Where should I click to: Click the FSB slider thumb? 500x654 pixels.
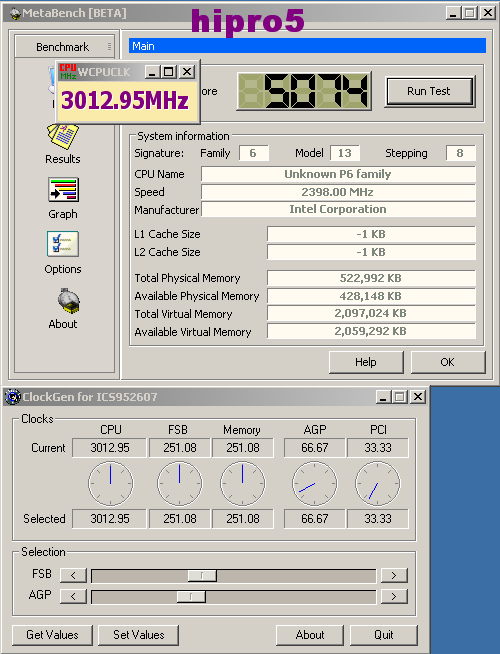202,576
